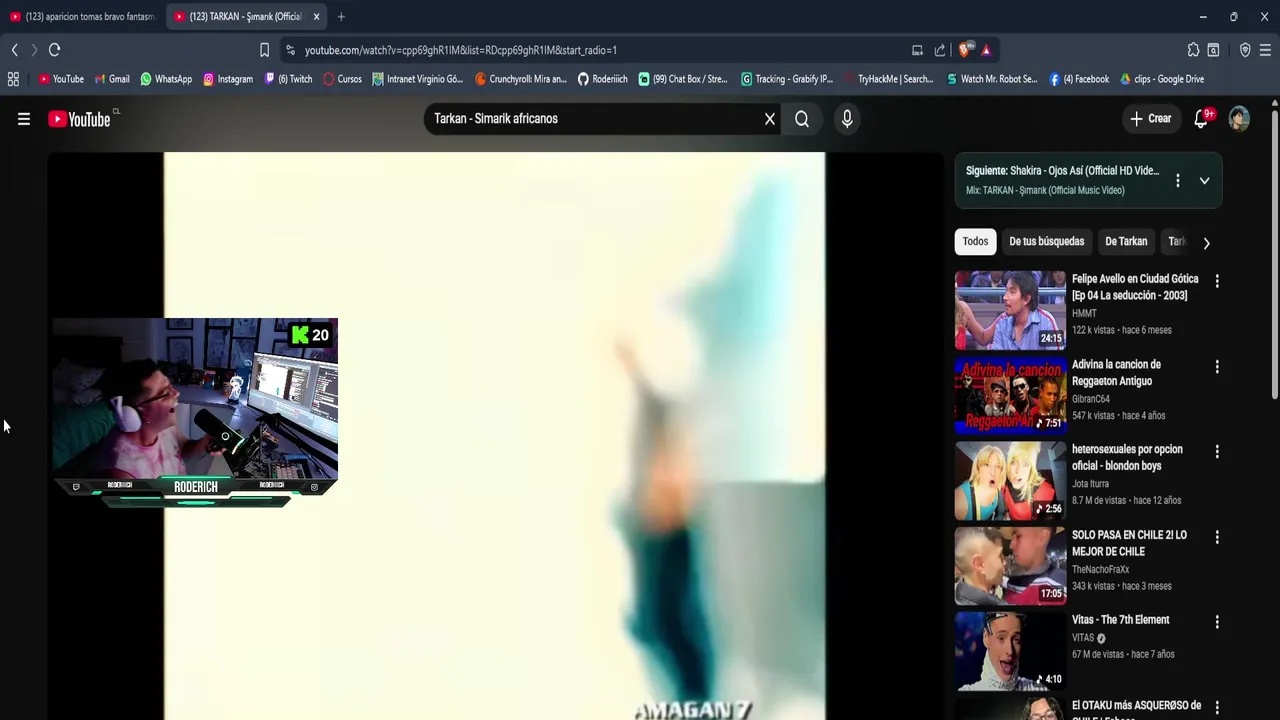The image size is (1280, 720).
Task: Open the Adivina la cancion video thumbnail
Action: click(1010, 395)
